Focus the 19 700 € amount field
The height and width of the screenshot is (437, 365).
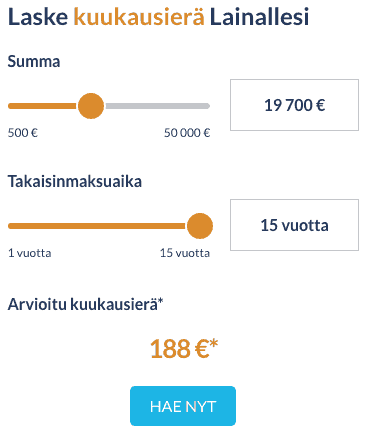click(x=294, y=105)
